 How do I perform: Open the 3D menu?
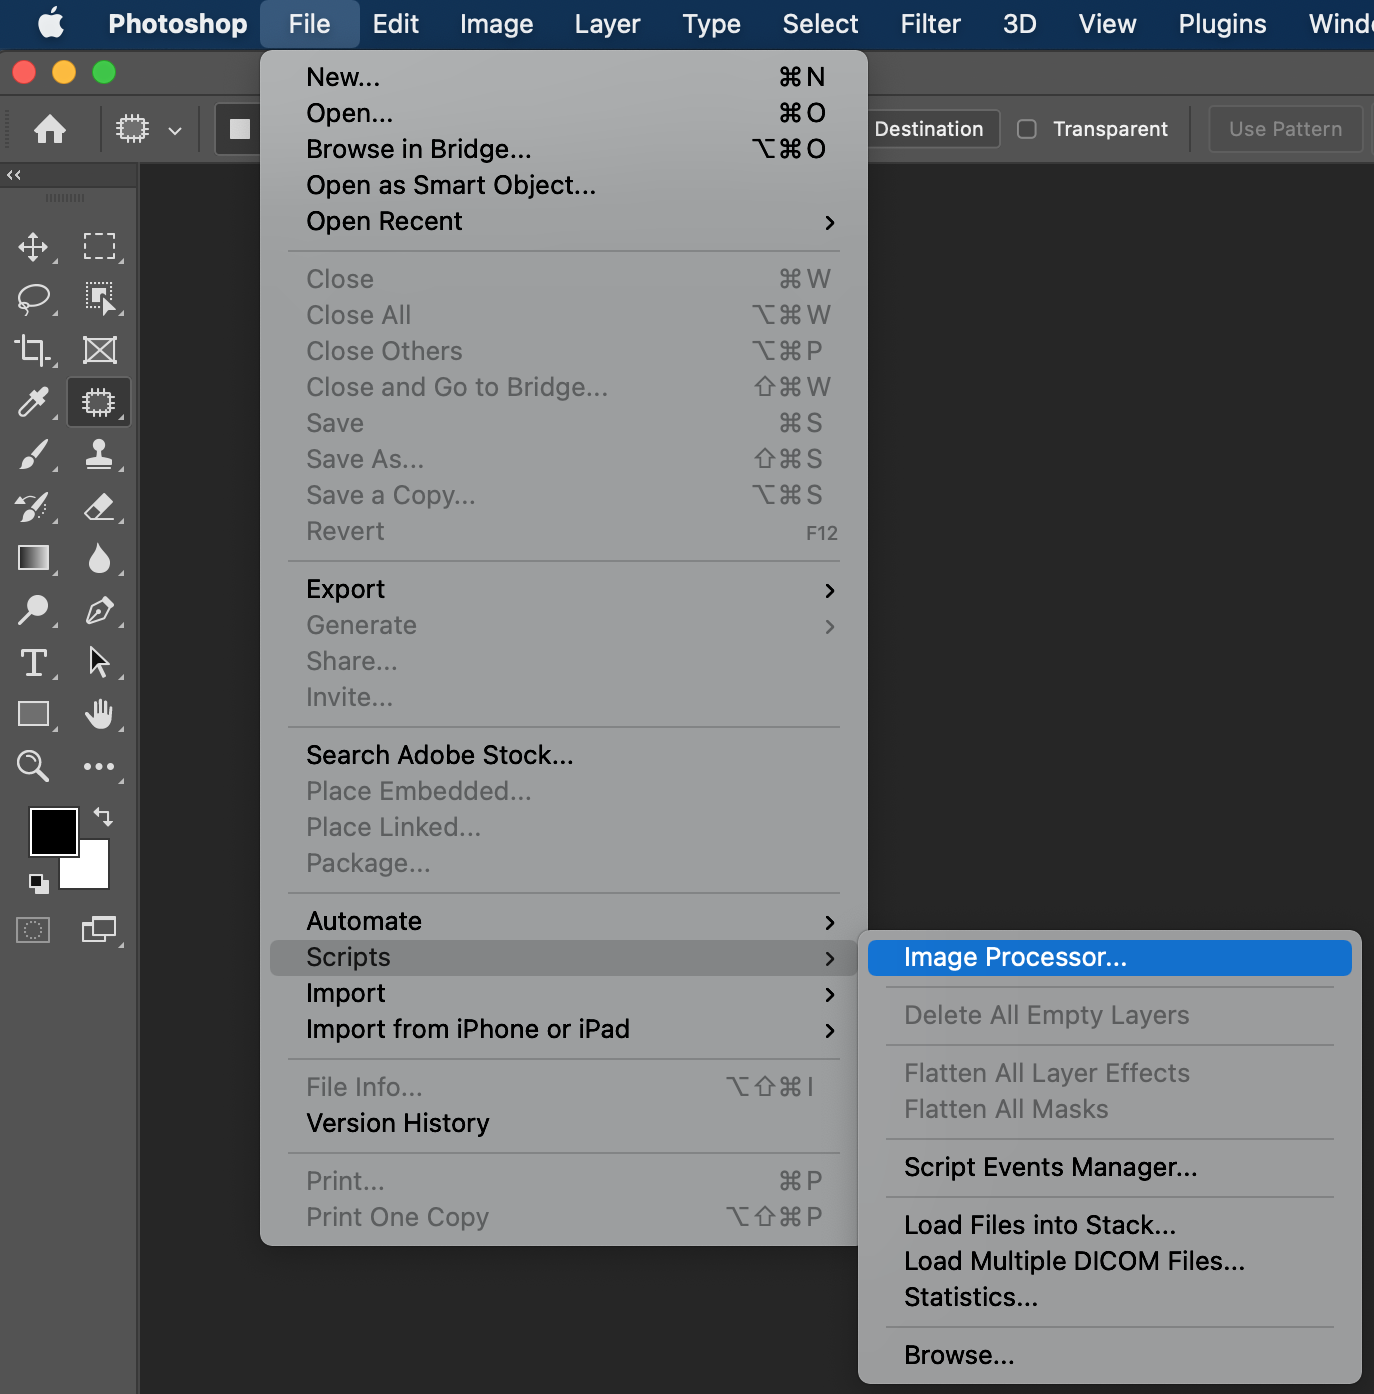[x=1019, y=24]
